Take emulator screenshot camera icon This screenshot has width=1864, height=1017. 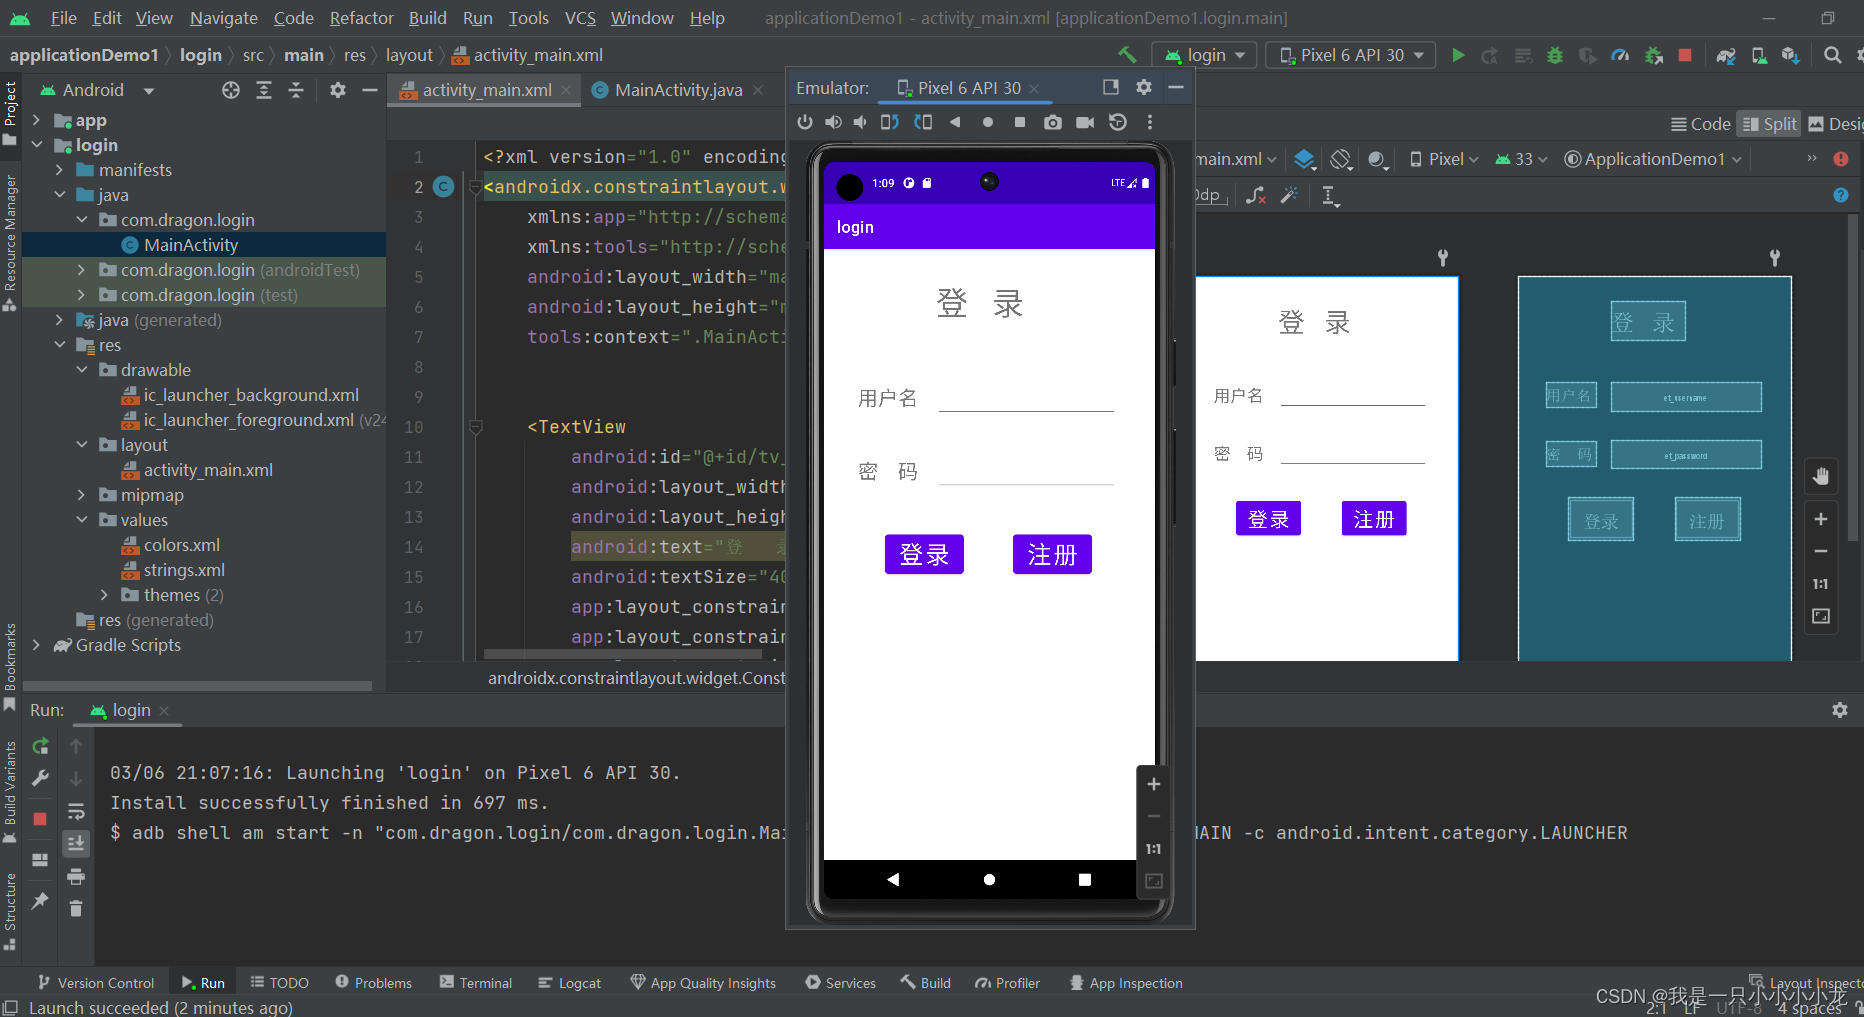point(1053,122)
